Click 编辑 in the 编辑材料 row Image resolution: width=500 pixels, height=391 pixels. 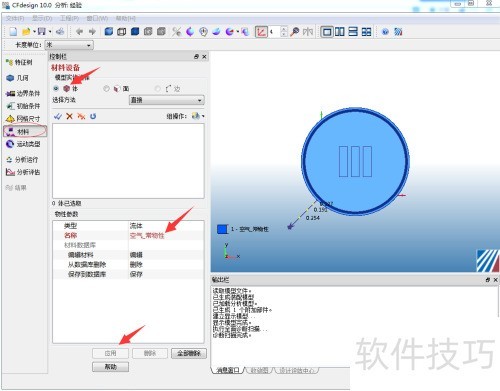point(136,255)
